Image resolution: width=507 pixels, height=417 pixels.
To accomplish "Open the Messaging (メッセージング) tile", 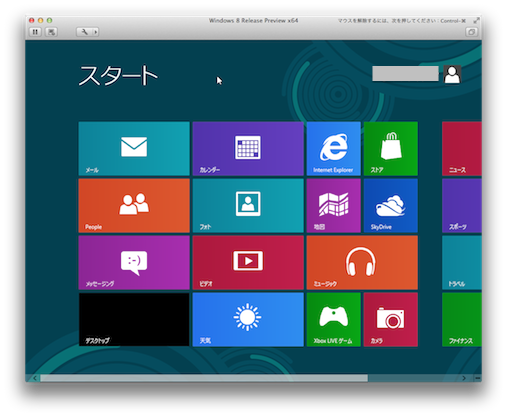I will 134,263.
